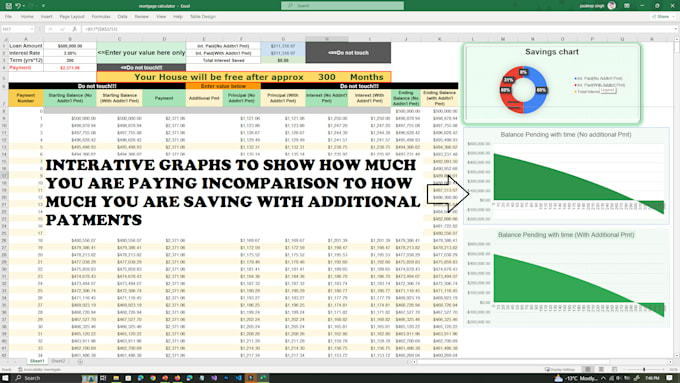The height and width of the screenshot is (383, 680).
Task: Click the zoom slider in status bar
Action: [x=644, y=369]
